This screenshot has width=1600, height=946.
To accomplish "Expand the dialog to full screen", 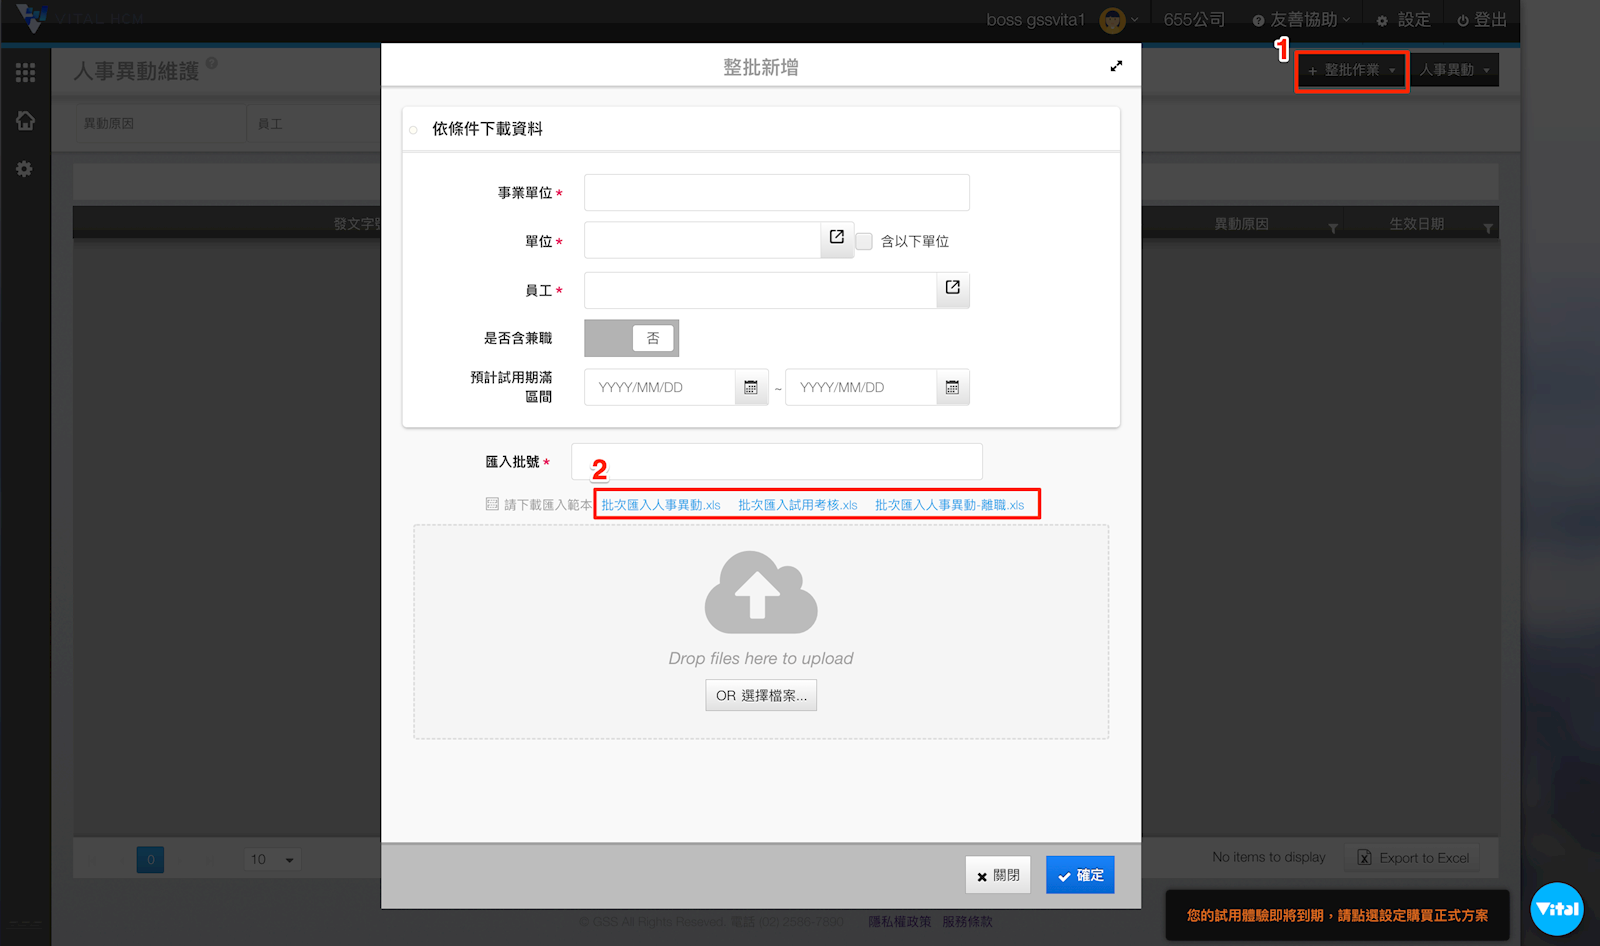I will click(1116, 66).
